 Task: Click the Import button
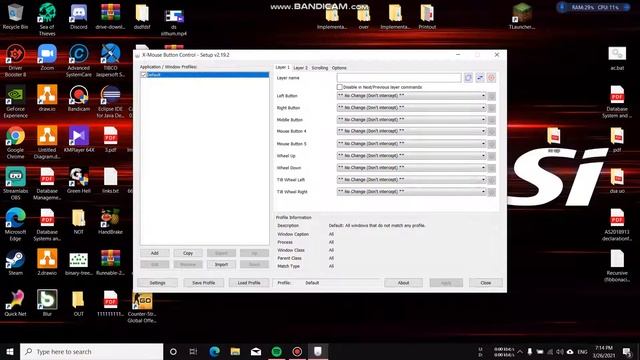coord(221,264)
